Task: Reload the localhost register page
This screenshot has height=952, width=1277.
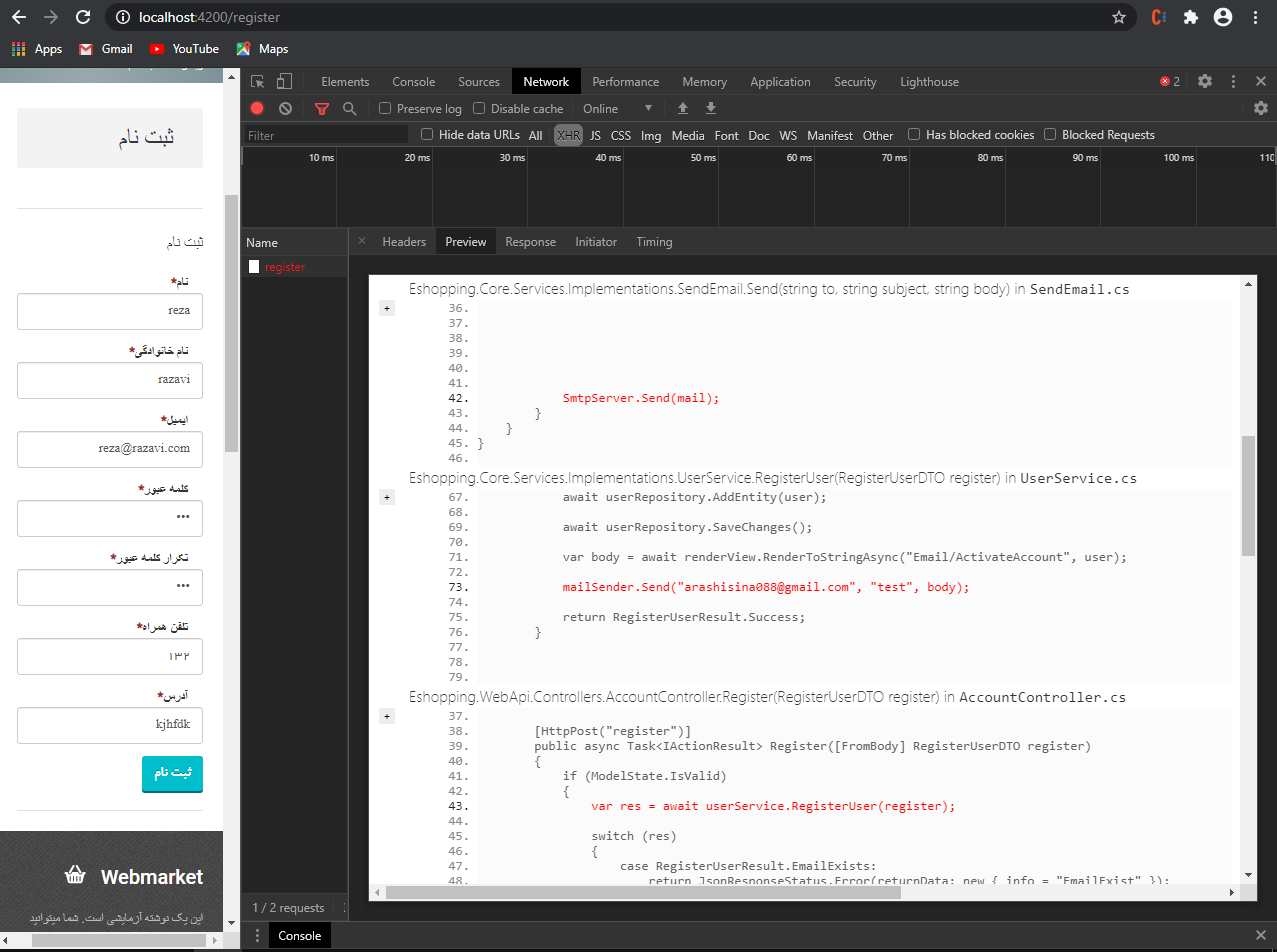Action: [83, 17]
